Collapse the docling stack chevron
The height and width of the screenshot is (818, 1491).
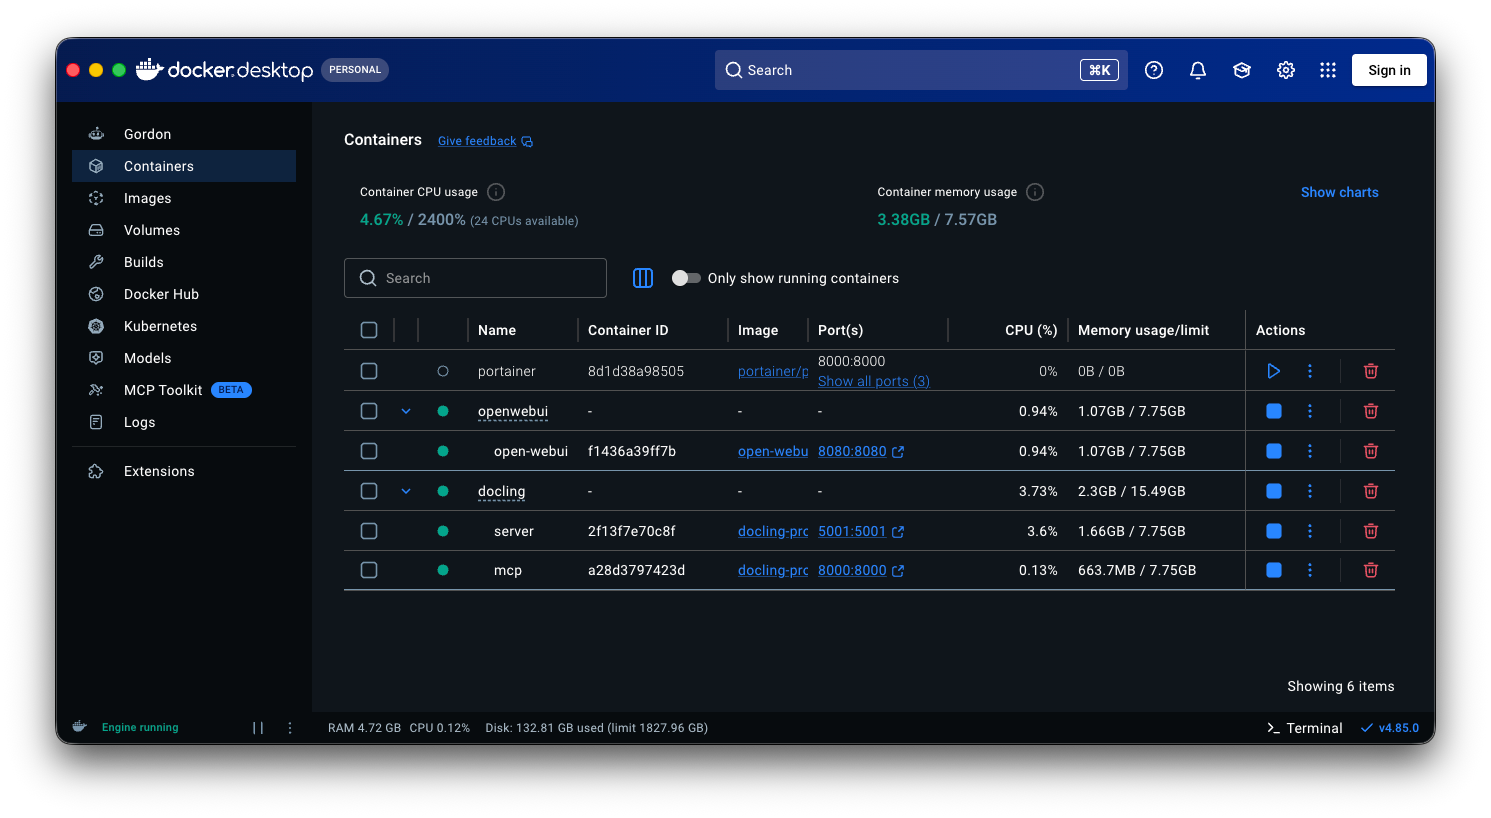click(406, 491)
